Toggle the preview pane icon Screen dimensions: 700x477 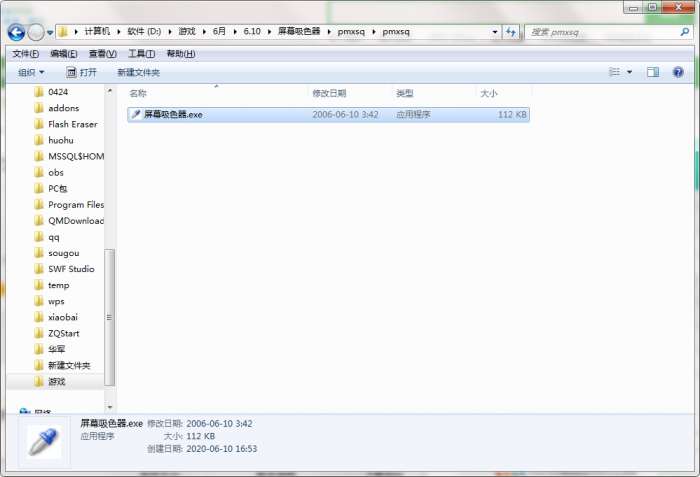[653, 72]
